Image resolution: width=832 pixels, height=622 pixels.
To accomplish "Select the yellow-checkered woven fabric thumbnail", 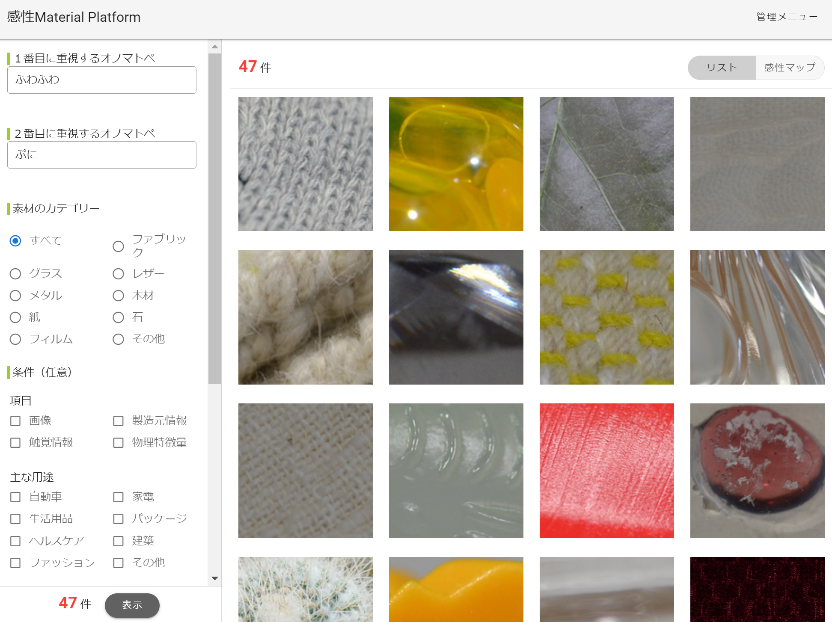I will click(x=607, y=317).
